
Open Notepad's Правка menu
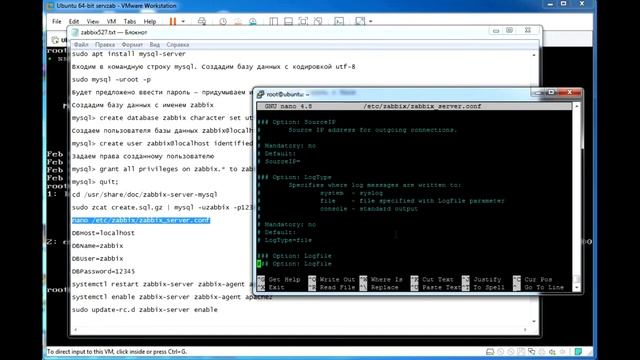tap(105, 44)
